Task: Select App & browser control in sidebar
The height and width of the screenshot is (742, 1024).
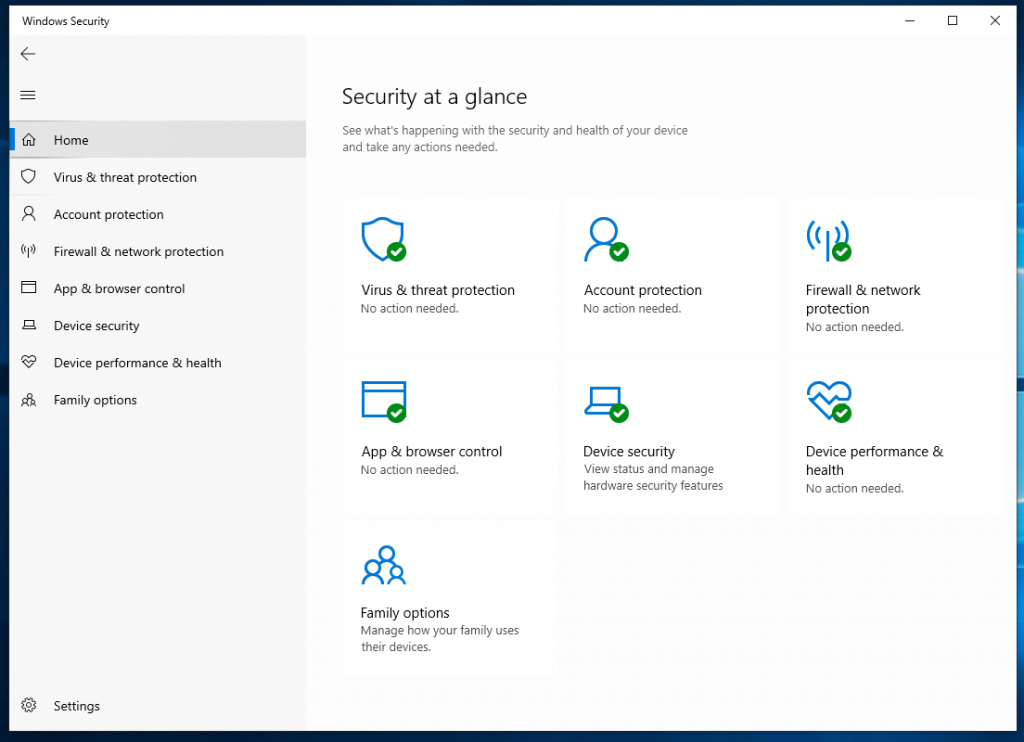Action: click(158, 289)
